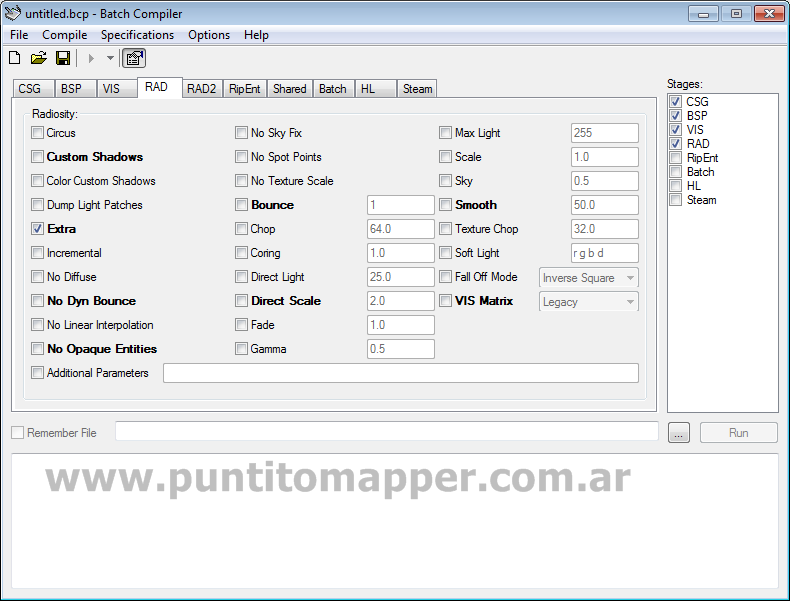This screenshot has height=601, width=790.
Task: Open the dropdown arrow beside Run icon
Action: [110, 58]
